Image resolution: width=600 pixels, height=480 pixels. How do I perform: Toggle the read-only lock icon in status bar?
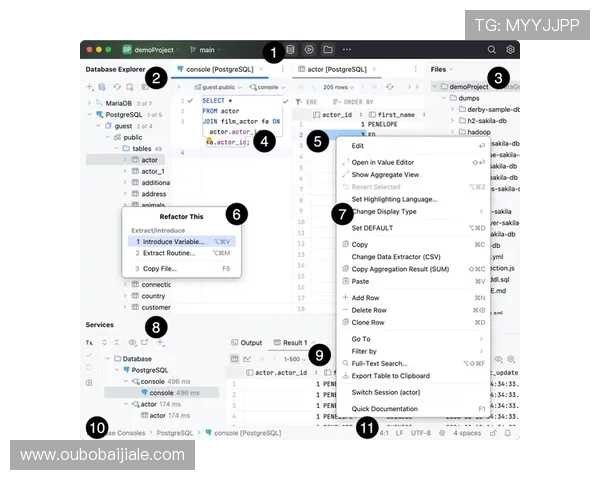click(493, 433)
